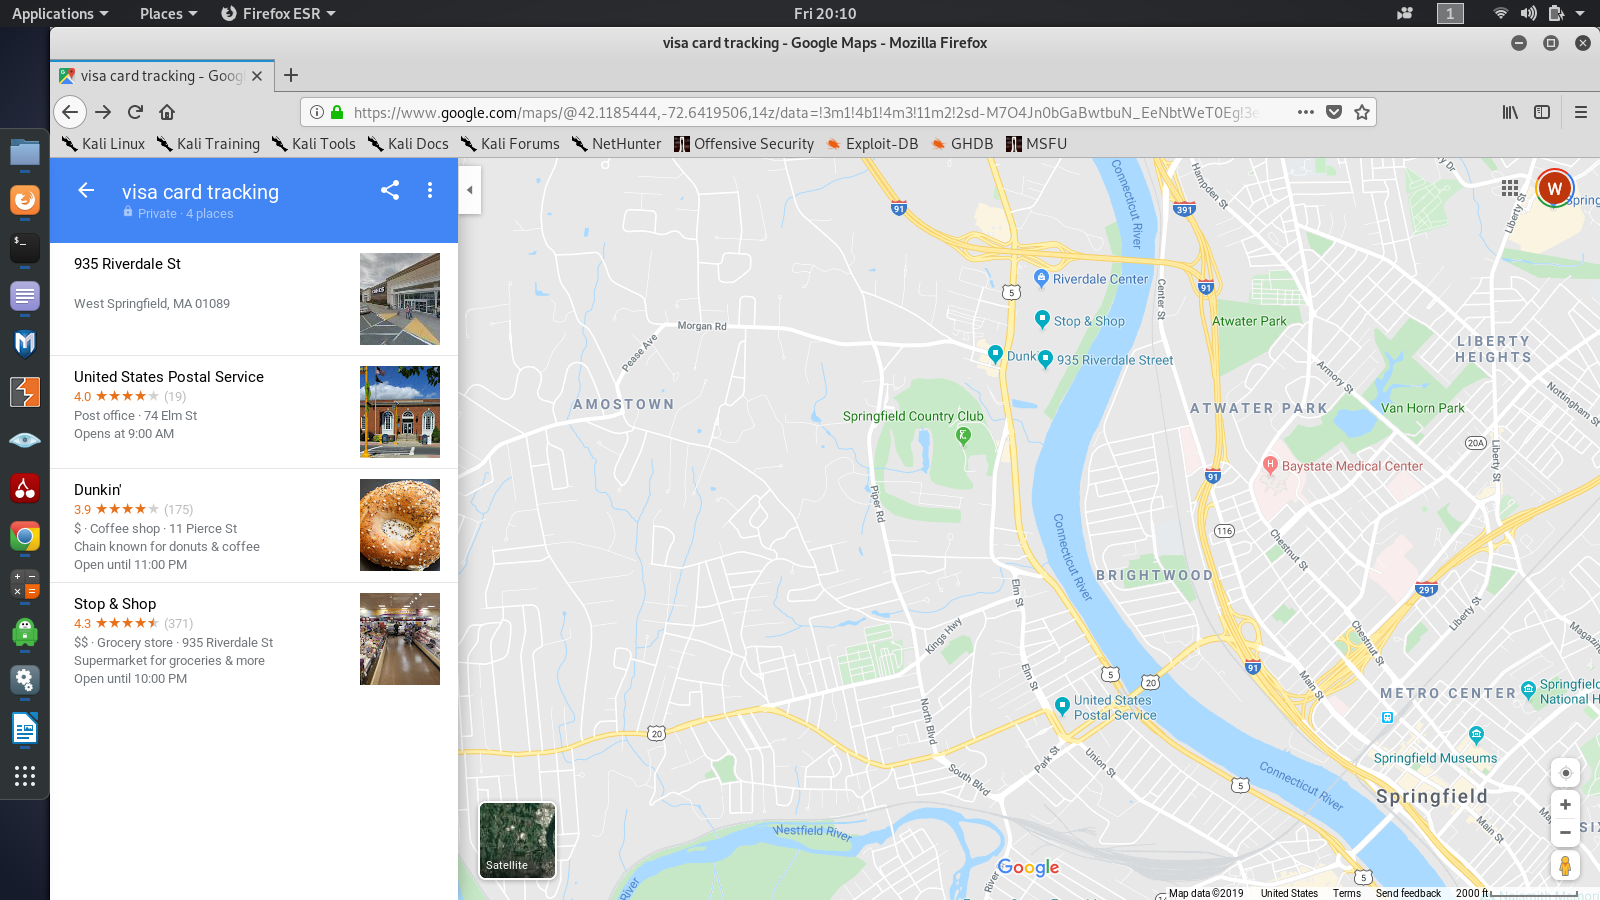This screenshot has height=900, width=1600.
Task: Open the system status menu arrow
Action: (x=1580, y=13)
